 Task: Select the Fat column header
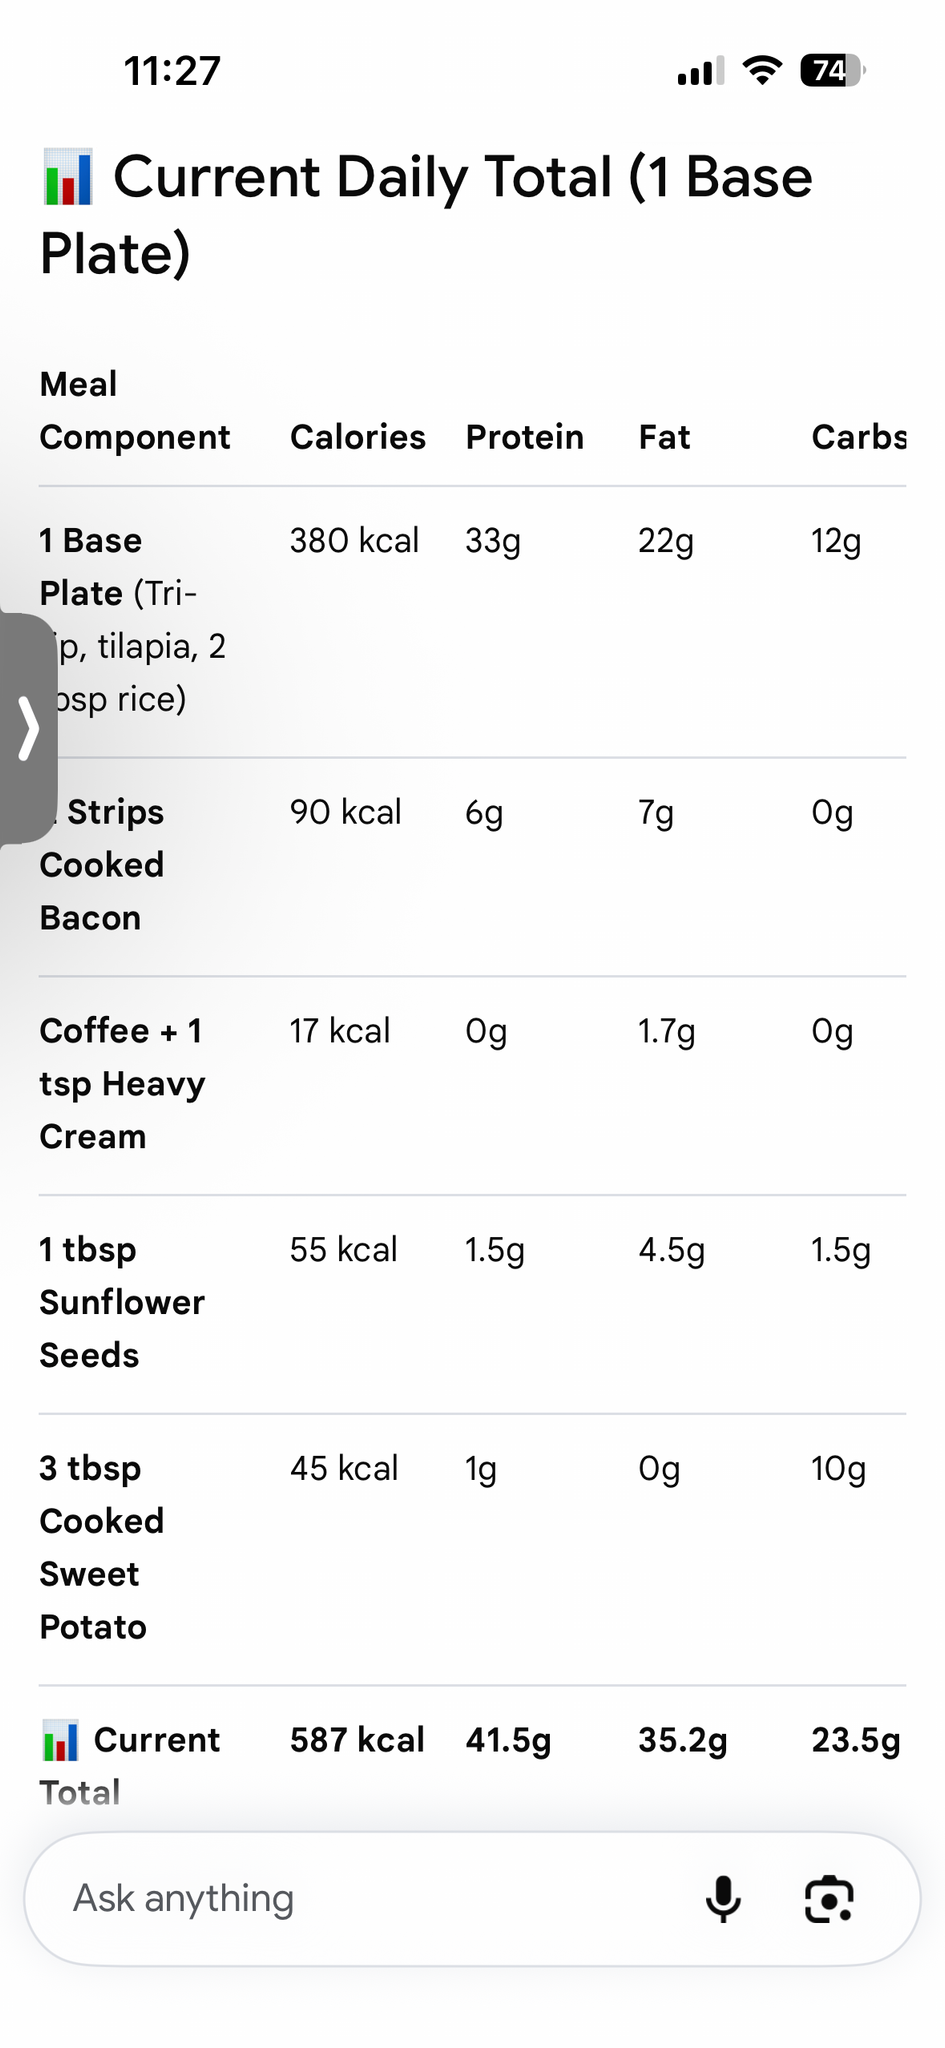(665, 437)
